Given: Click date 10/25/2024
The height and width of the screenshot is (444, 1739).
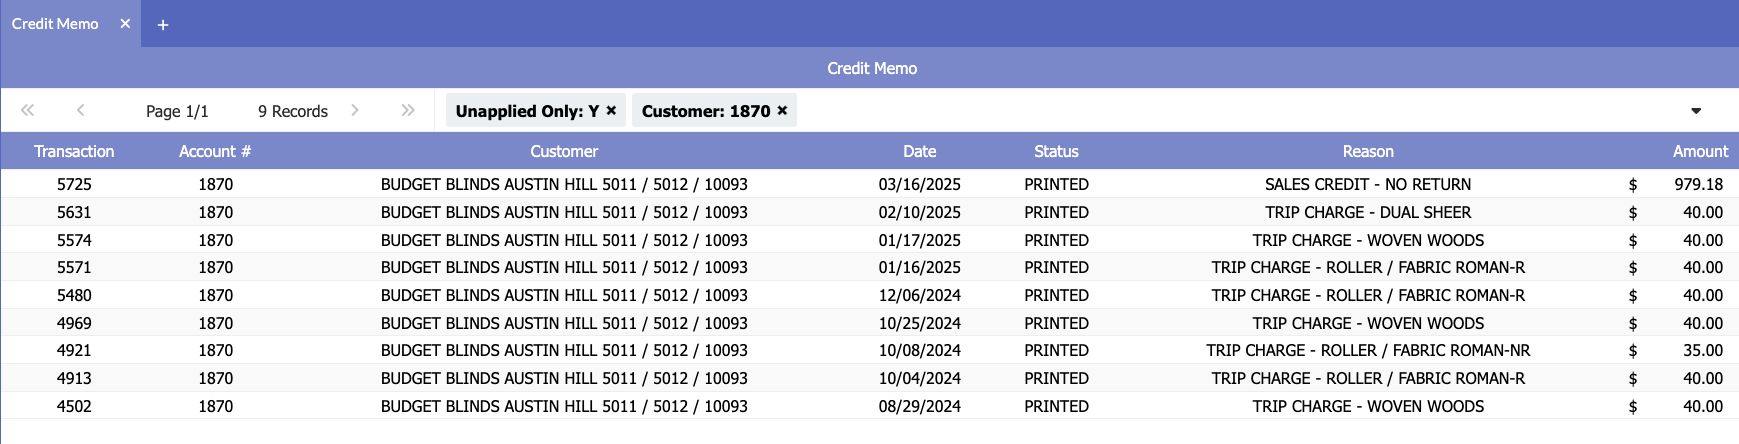Looking at the screenshot, I should (920, 323).
